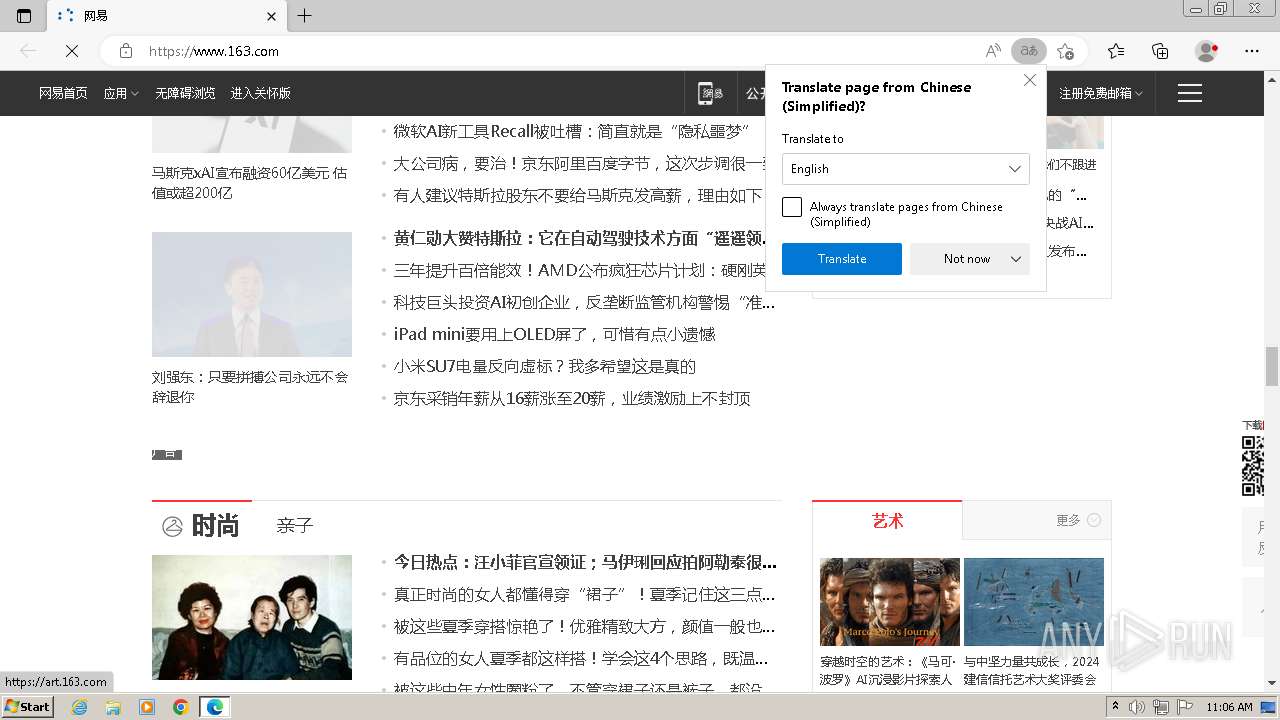Open the media player taskbar icon
The width and height of the screenshot is (1280, 720).
coord(147,707)
